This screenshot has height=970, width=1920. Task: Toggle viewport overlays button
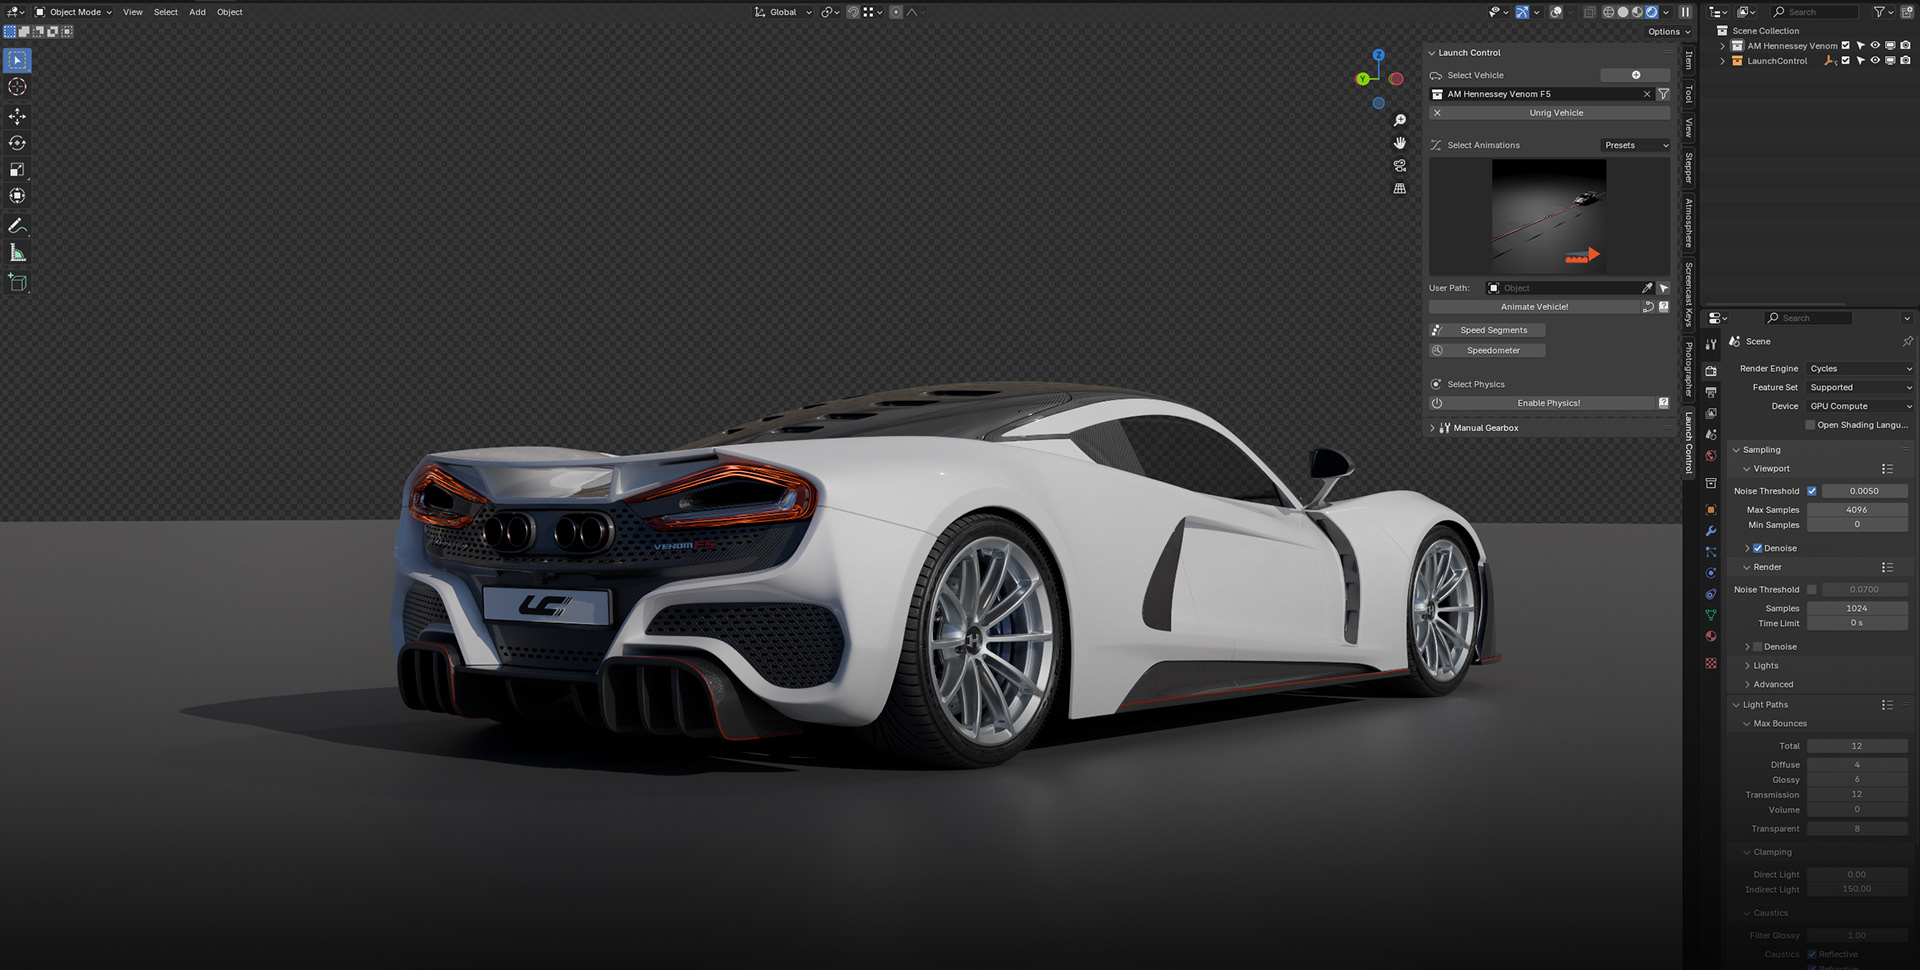[1556, 12]
